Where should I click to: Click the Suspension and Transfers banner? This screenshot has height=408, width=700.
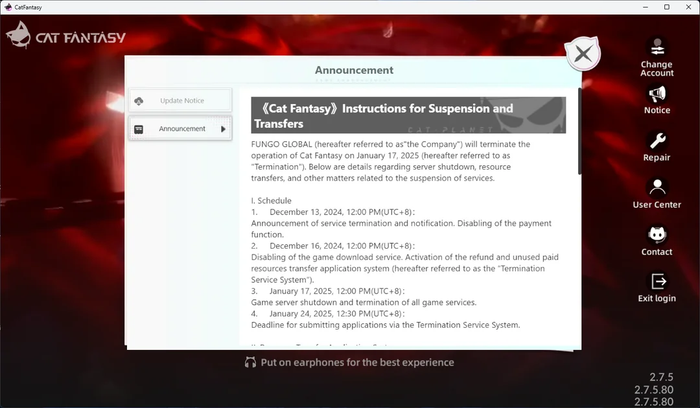click(x=408, y=115)
